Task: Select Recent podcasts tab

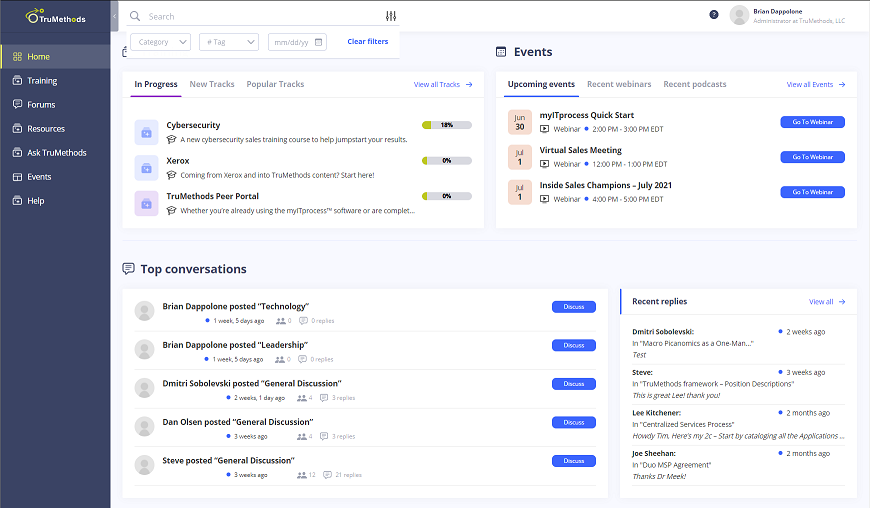Action: tap(695, 84)
